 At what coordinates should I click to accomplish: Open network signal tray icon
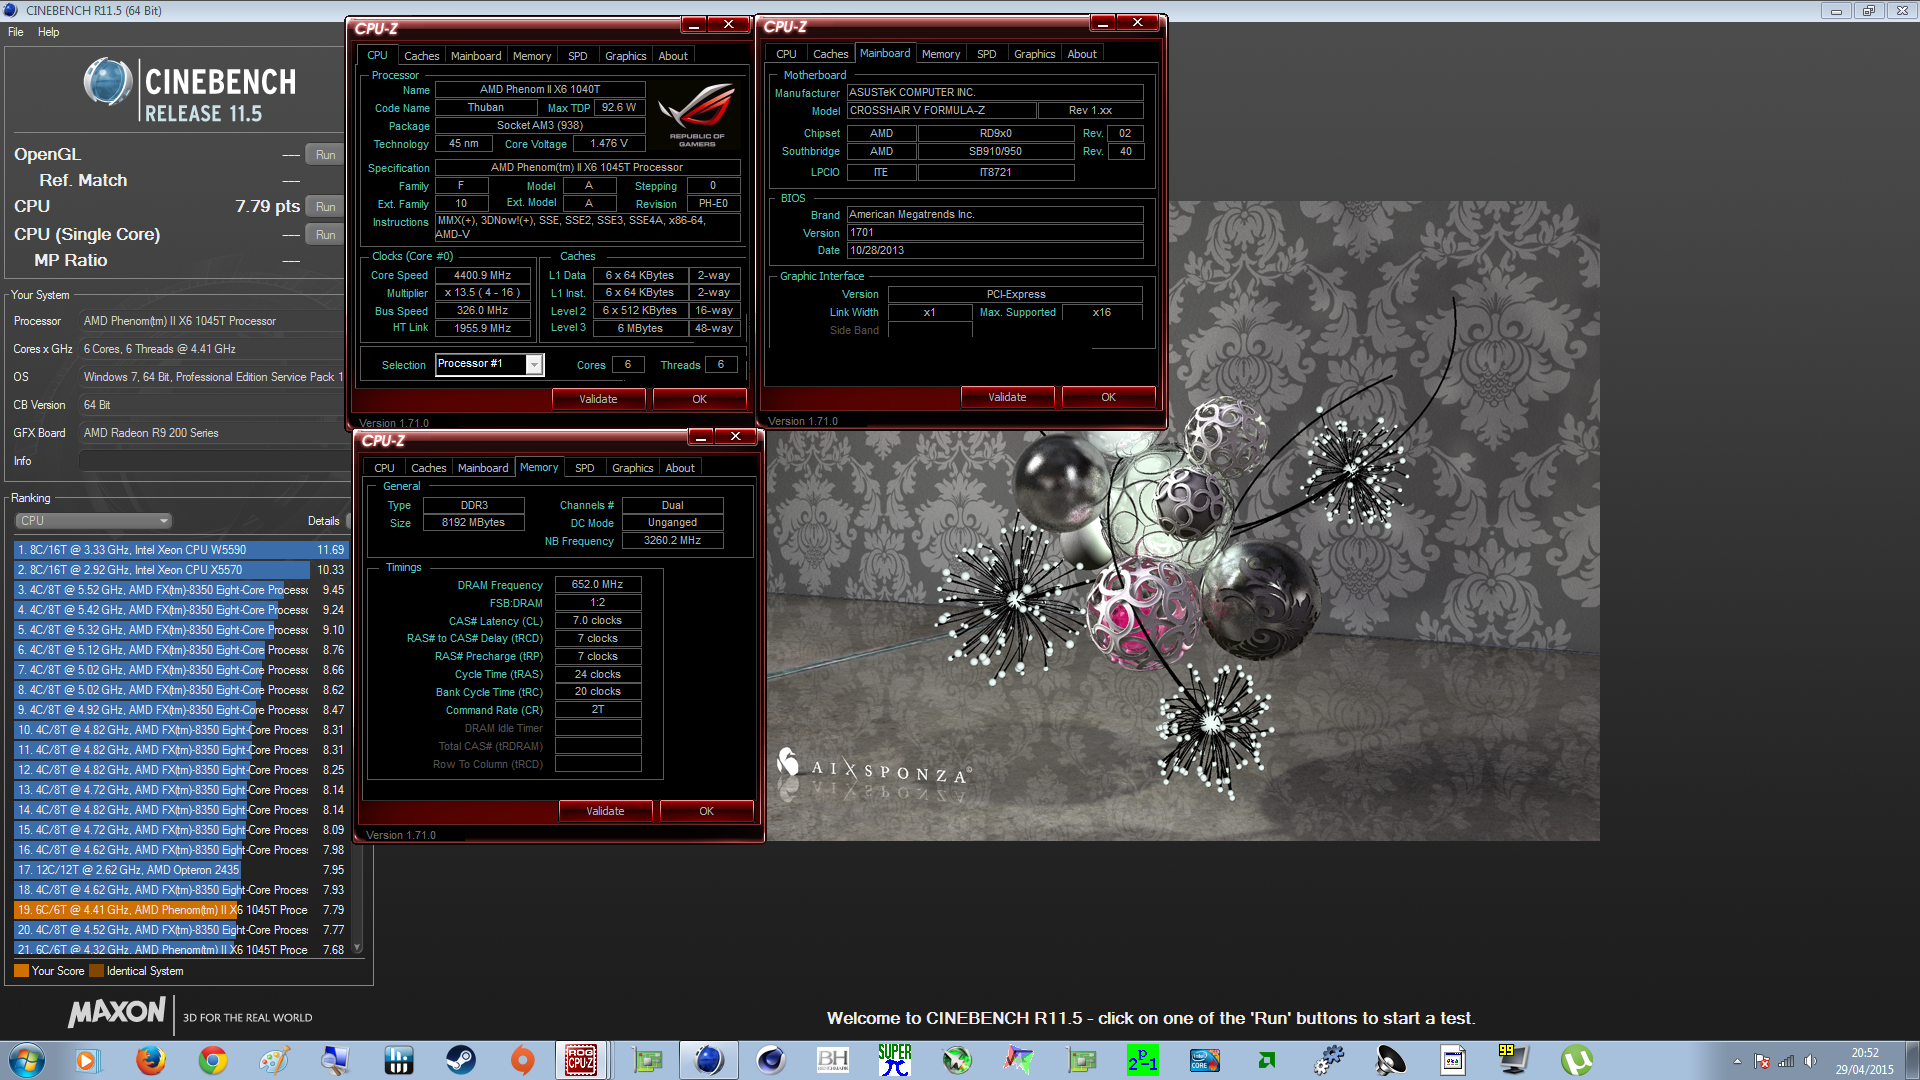pos(1786,1061)
